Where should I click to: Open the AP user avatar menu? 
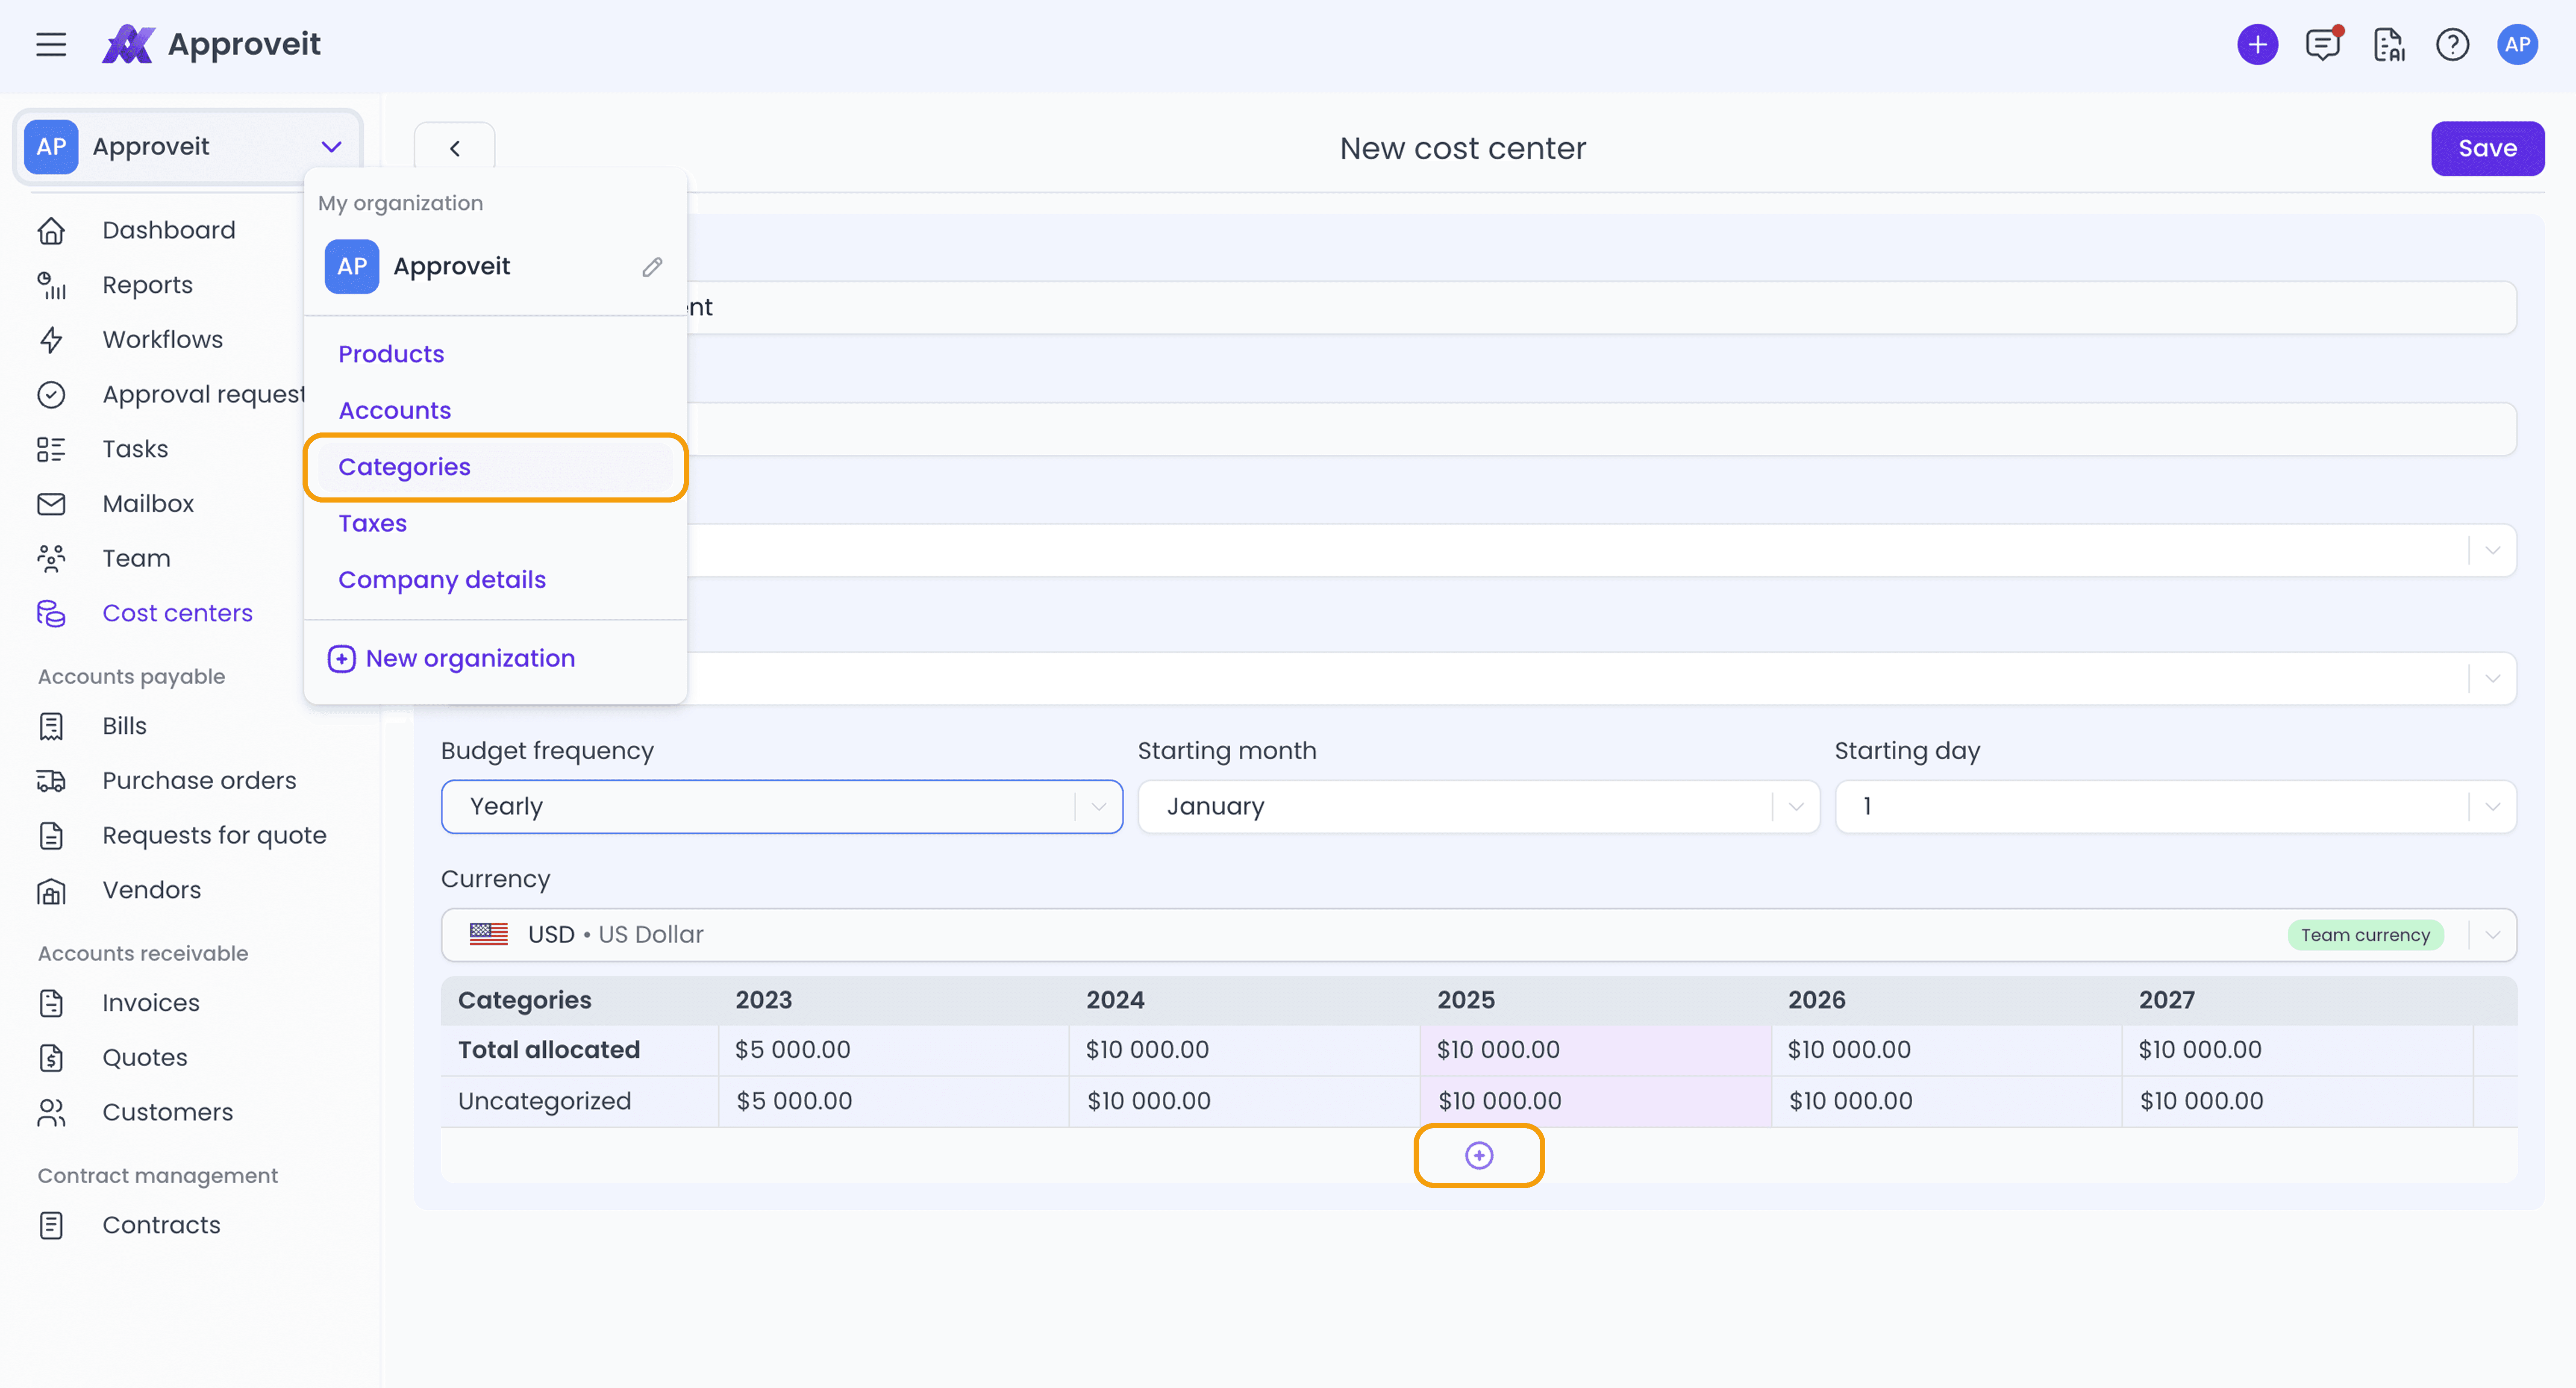[x=2517, y=44]
